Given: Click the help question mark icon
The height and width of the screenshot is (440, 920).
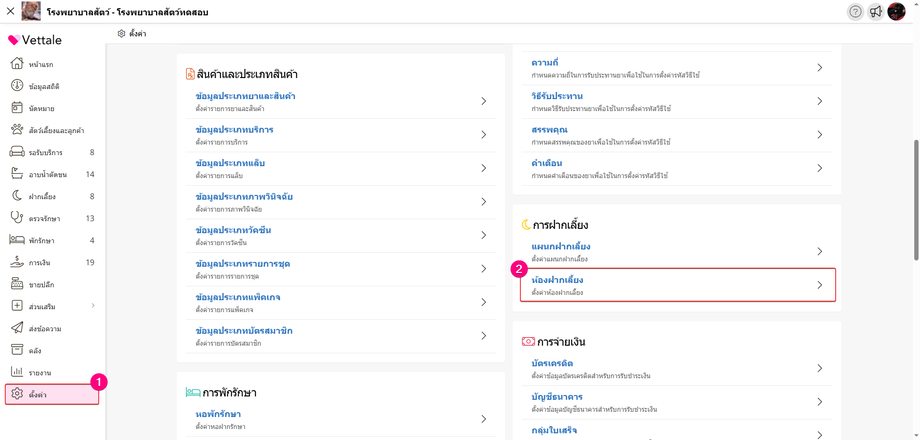Looking at the screenshot, I should (855, 12).
